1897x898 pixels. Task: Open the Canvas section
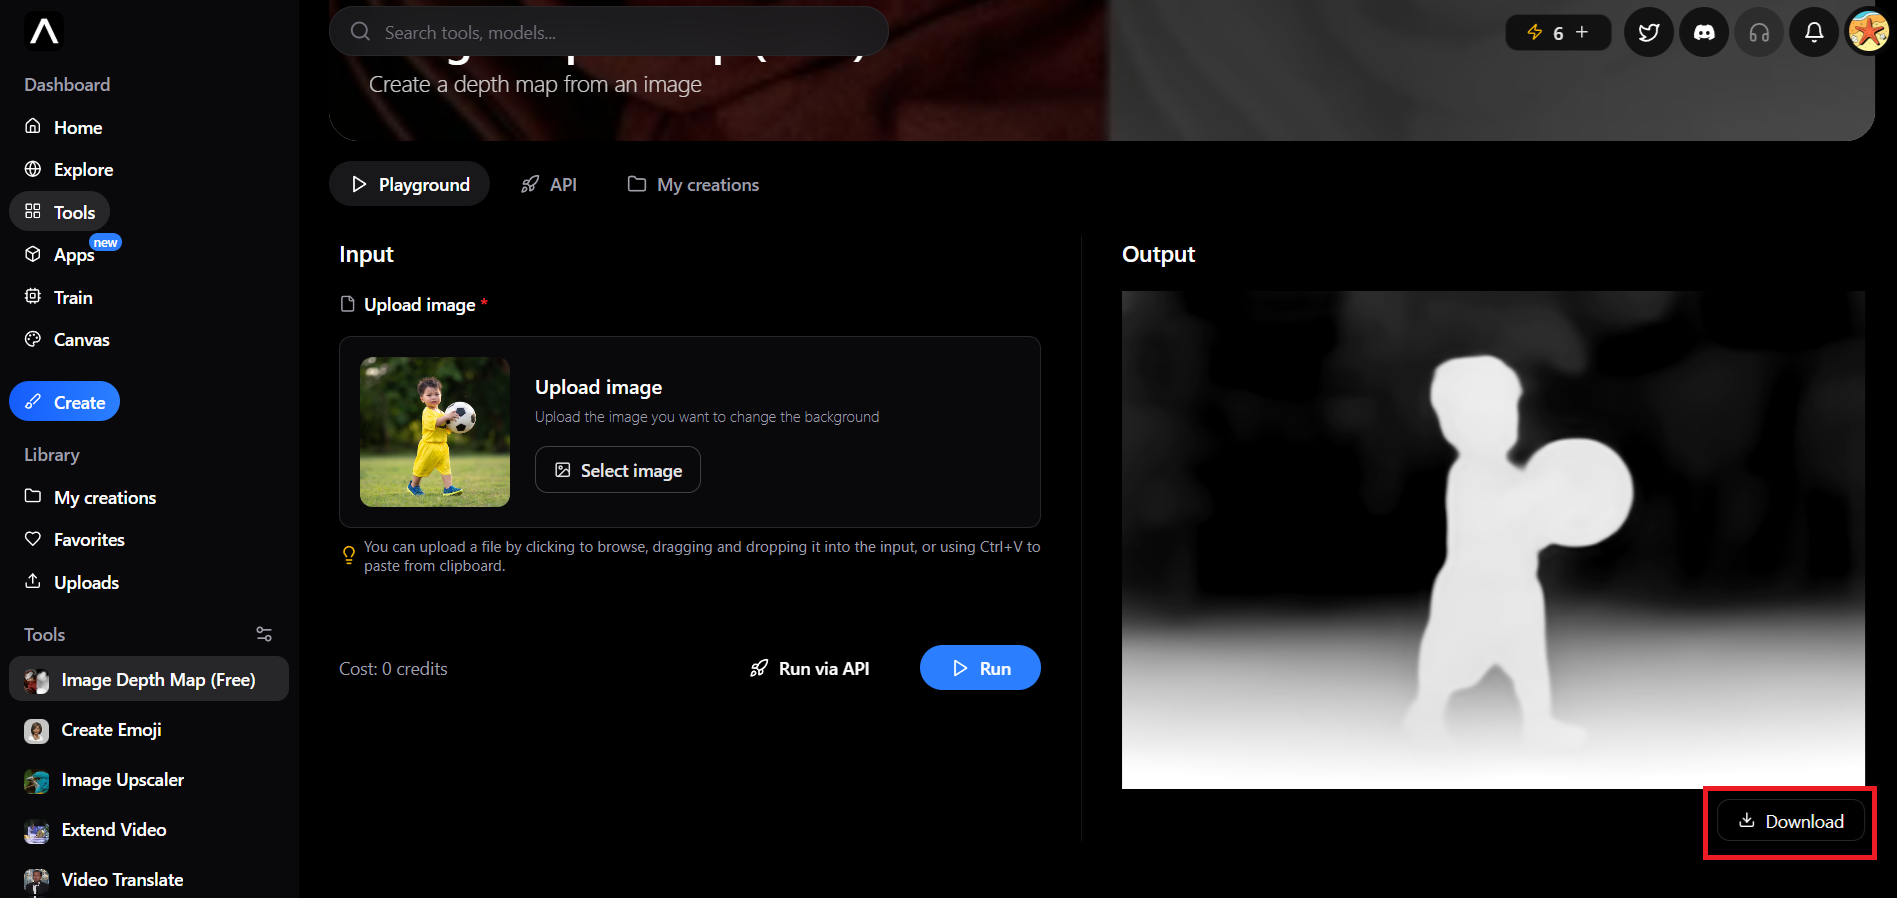67,340
